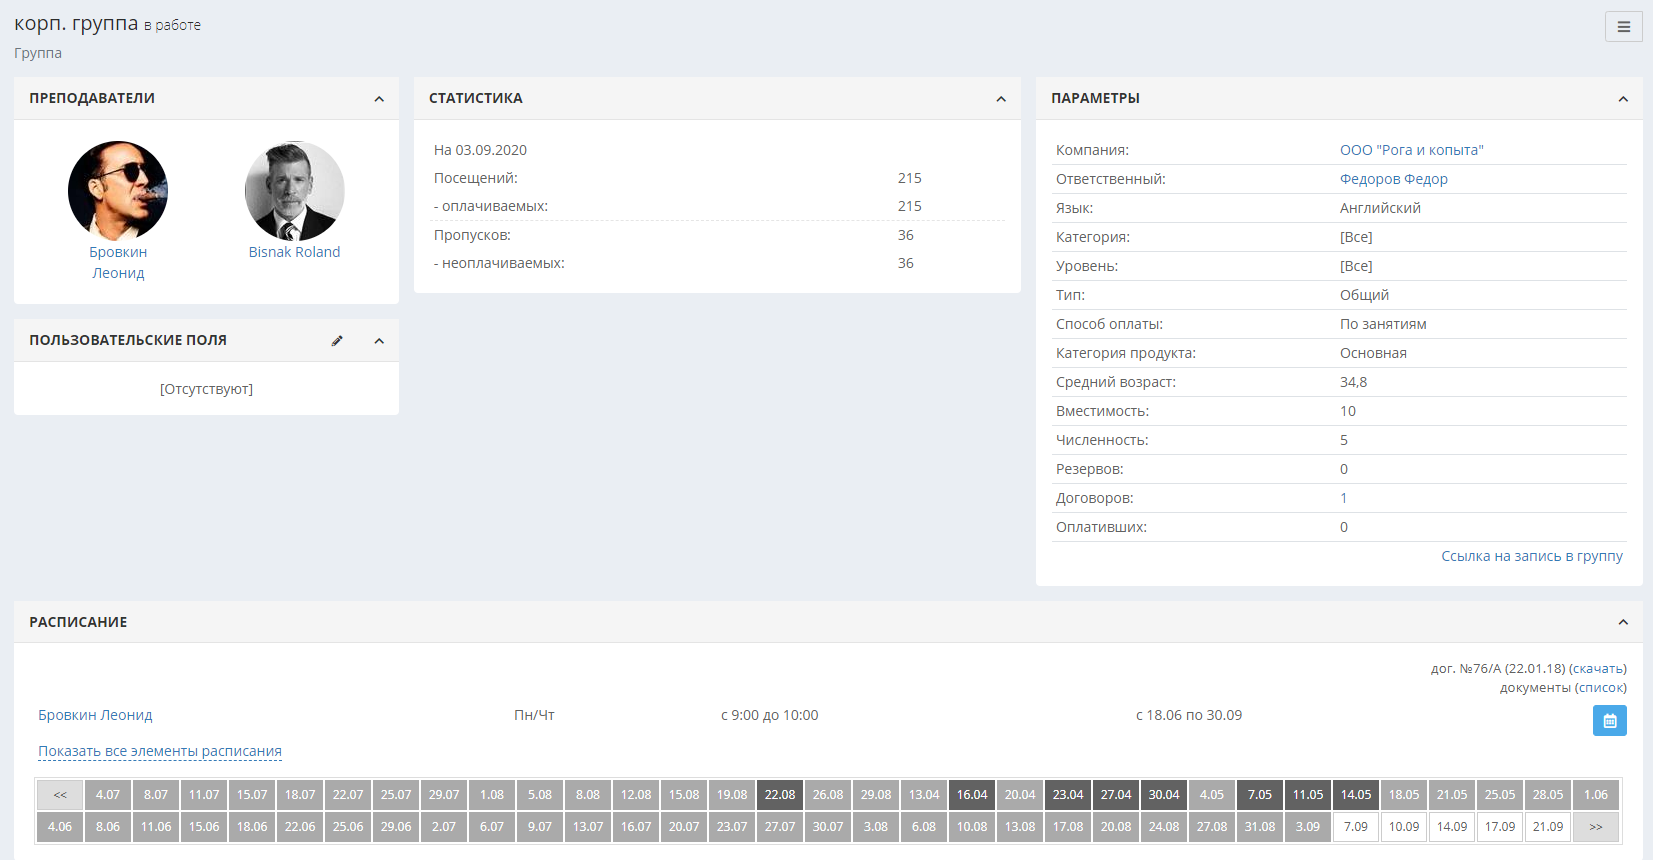The height and width of the screenshot is (860, 1653).
Task: Select the 27.04 date cell
Action: point(1116,795)
